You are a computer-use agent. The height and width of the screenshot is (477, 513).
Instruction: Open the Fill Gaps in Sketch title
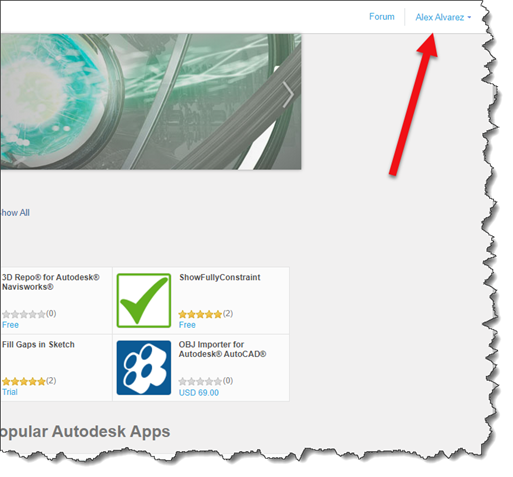[38, 344]
